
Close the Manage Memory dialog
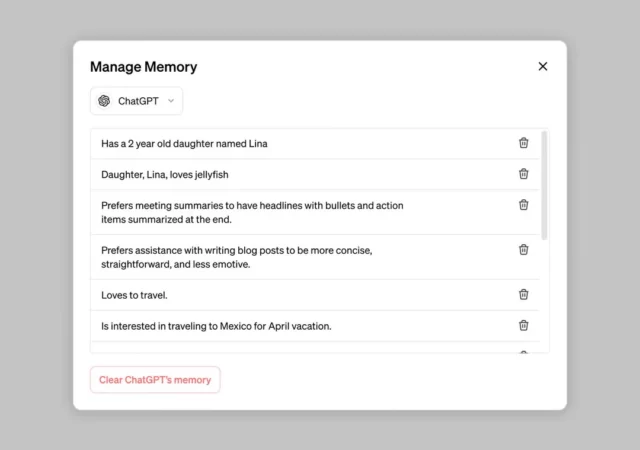point(543,67)
